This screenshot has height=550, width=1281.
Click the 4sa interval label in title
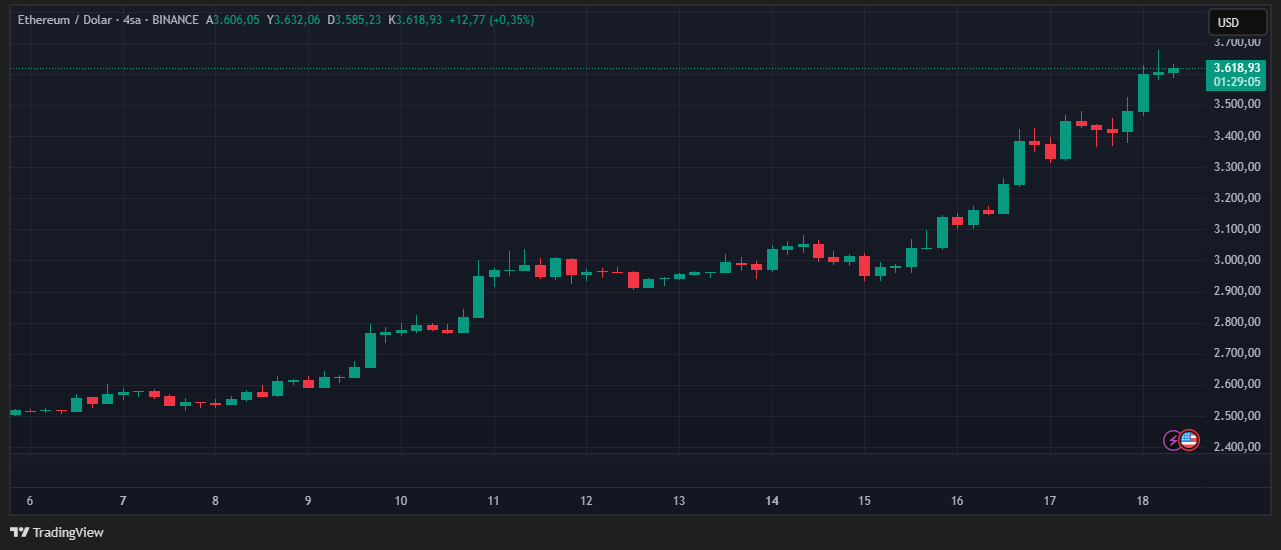[x=132, y=20]
